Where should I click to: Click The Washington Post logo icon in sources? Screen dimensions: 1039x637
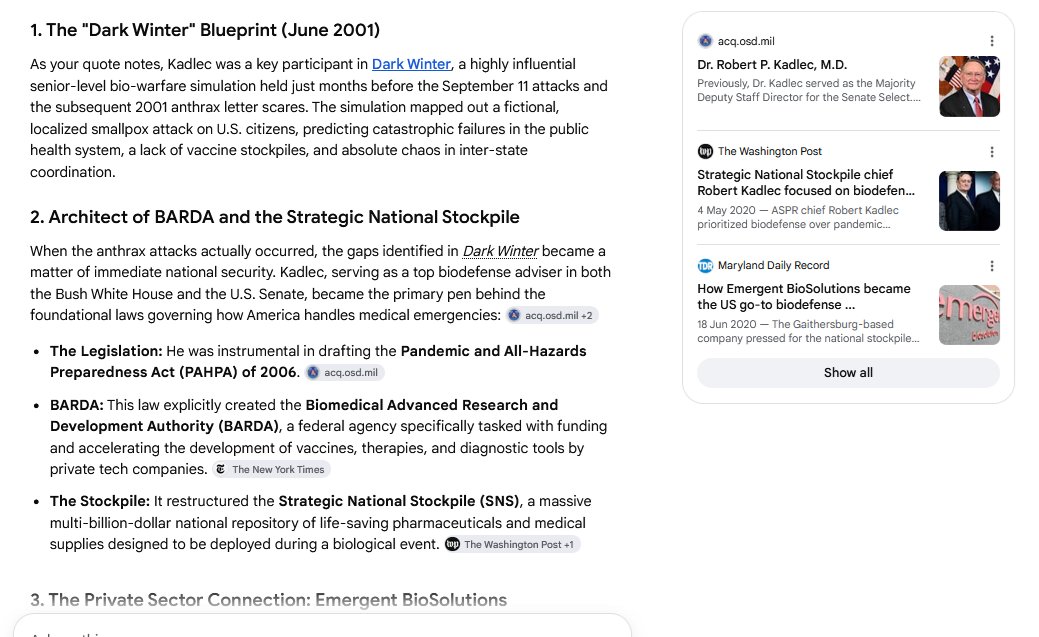(x=705, y=151)
